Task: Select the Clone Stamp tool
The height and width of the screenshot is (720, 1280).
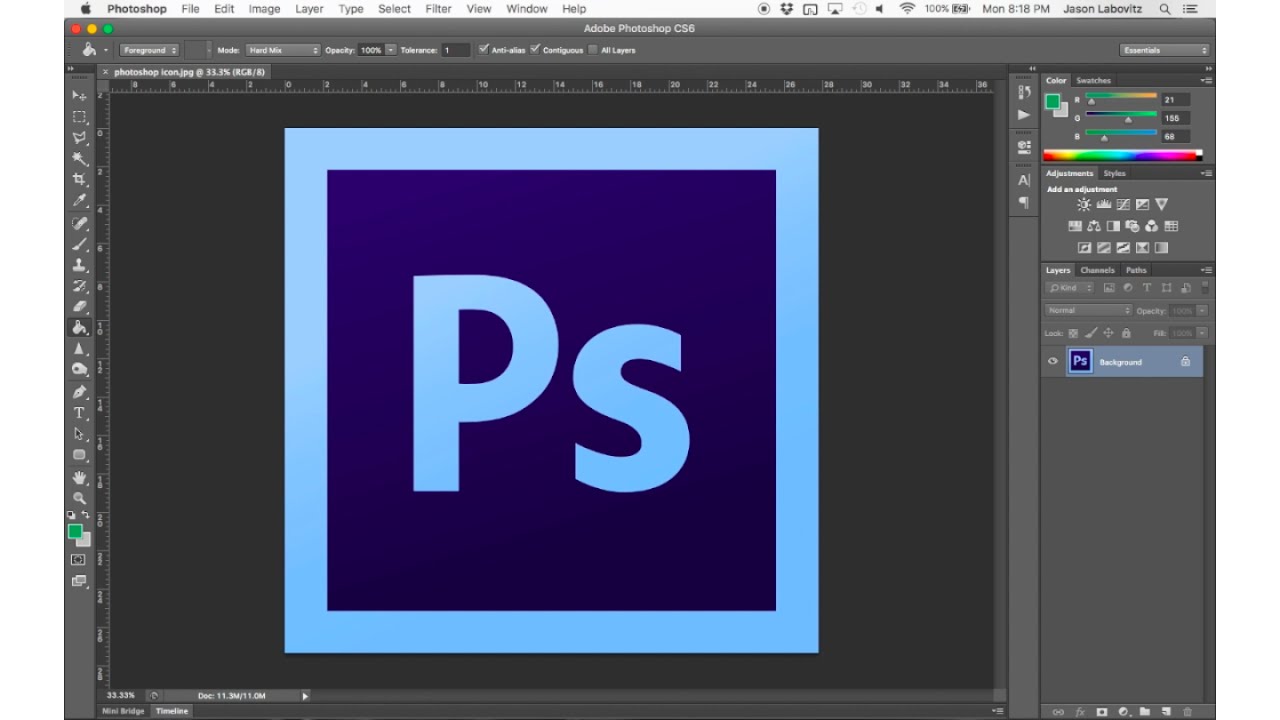Action: click(79, 265)
